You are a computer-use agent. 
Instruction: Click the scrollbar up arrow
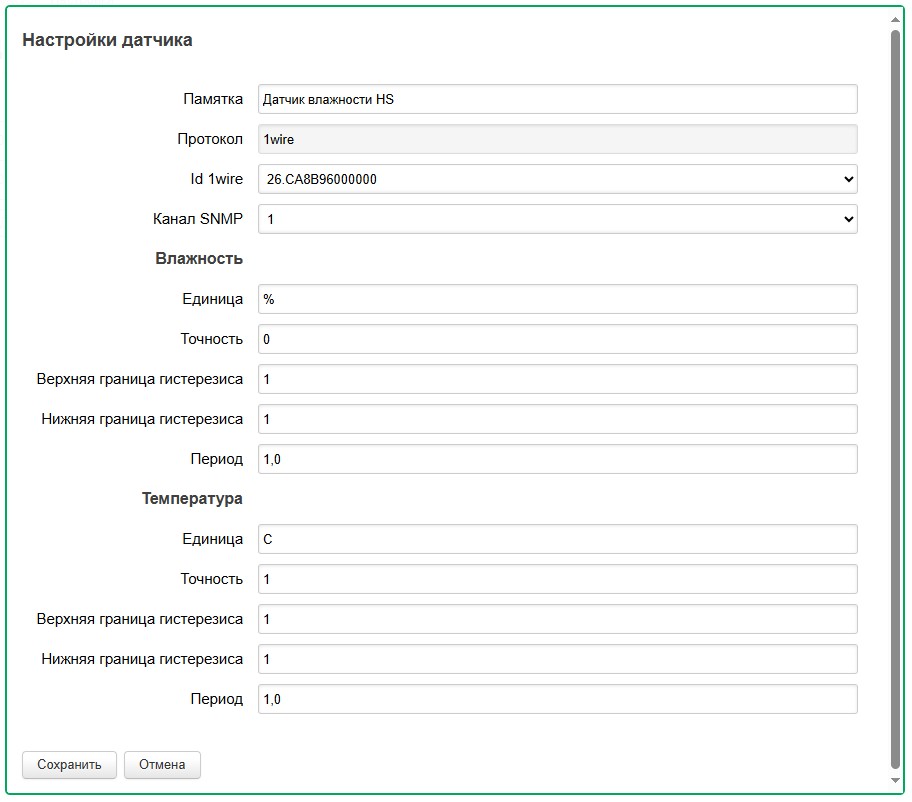tap(895, 19)
